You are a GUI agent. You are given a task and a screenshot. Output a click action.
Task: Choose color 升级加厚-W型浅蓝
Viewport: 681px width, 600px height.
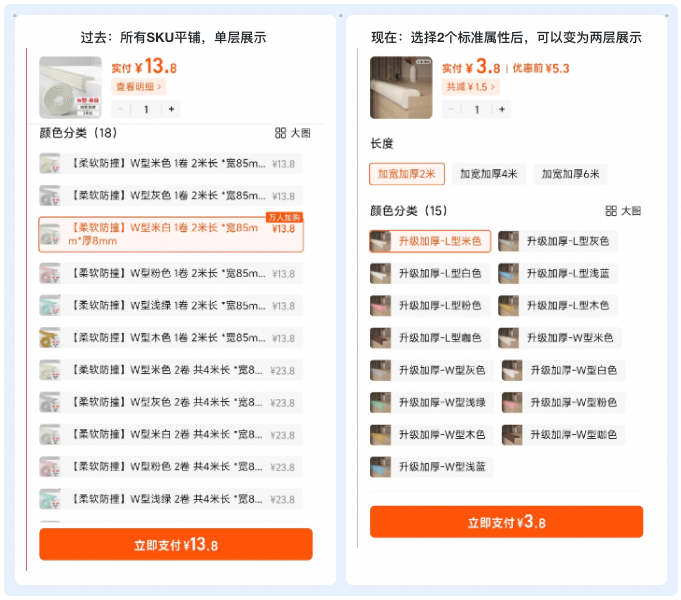[432, 467]
